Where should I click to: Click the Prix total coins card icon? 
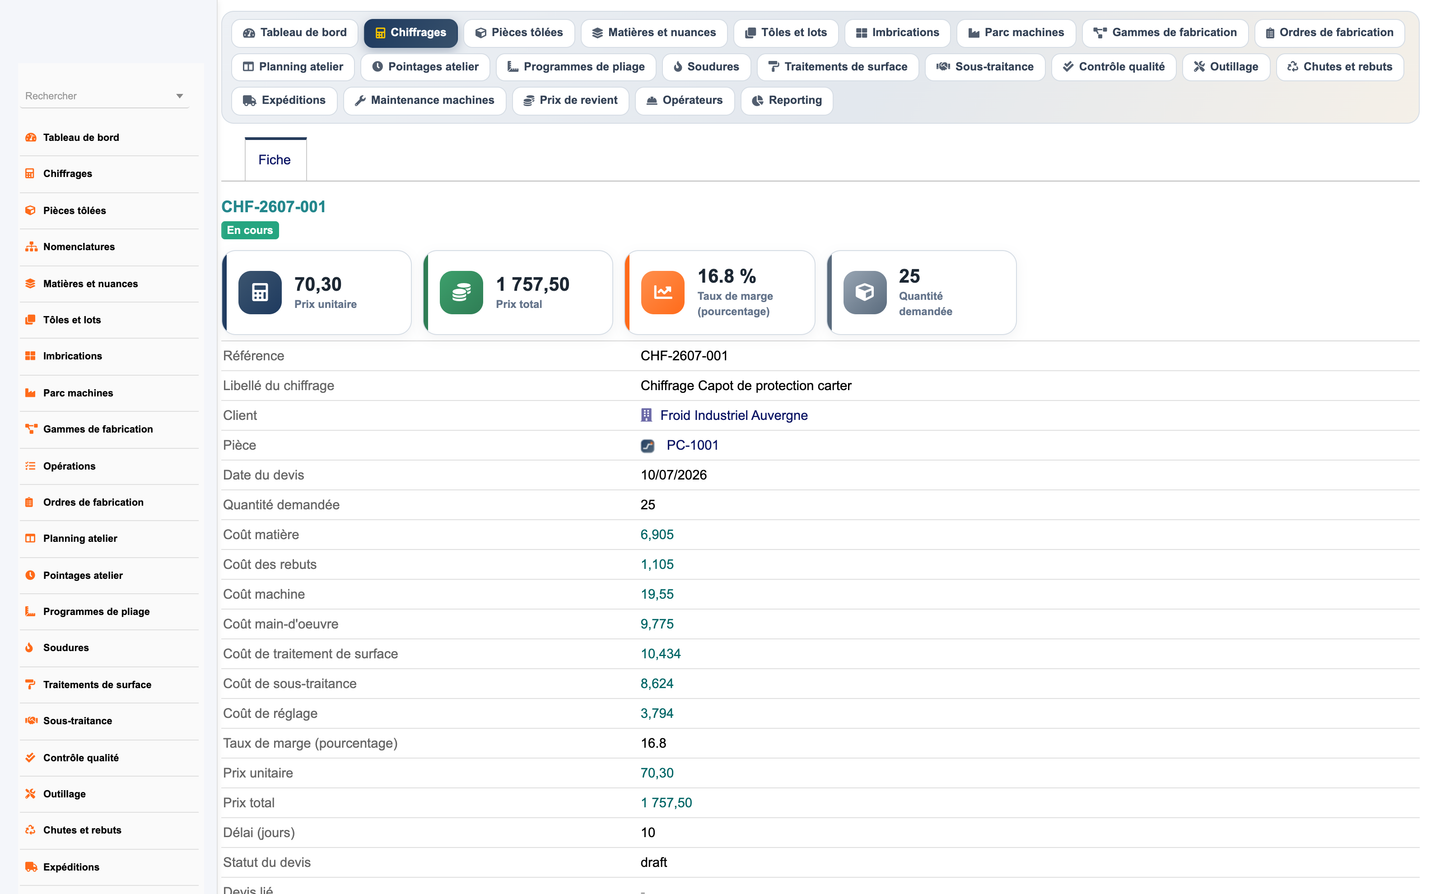coord(461,293)
